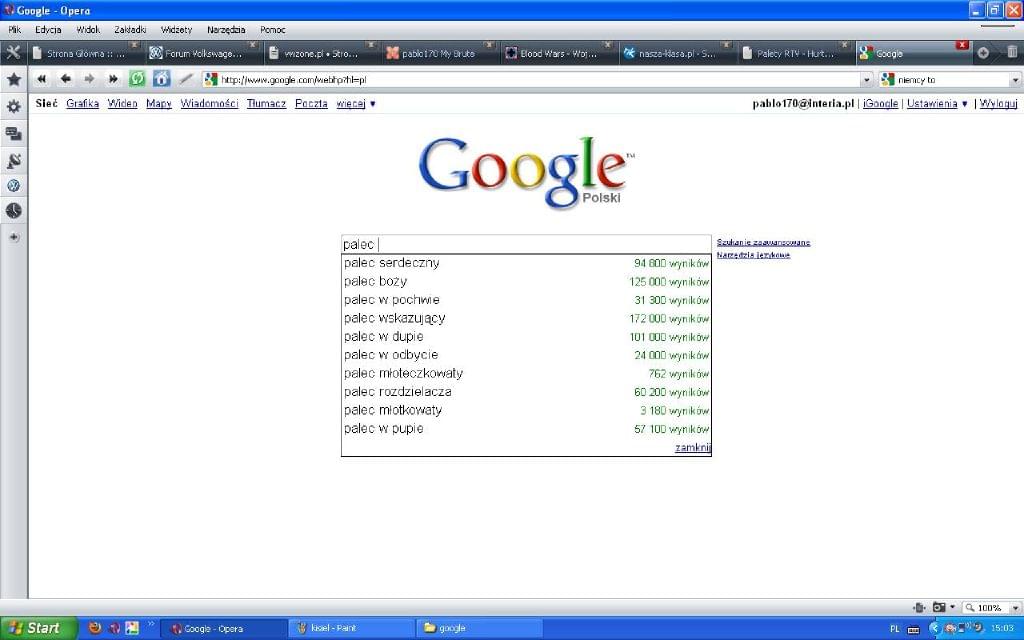Click the Rewind navigation button

(42, 79)
